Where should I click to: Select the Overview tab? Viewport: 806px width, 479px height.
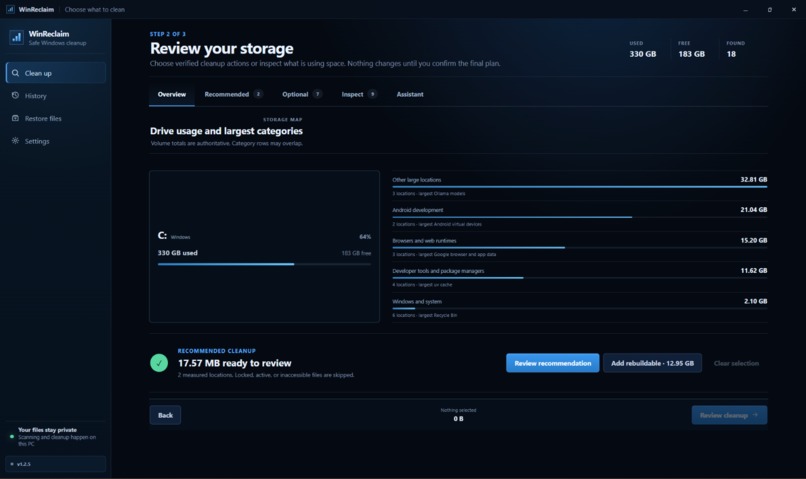click(x=172, y=95)
